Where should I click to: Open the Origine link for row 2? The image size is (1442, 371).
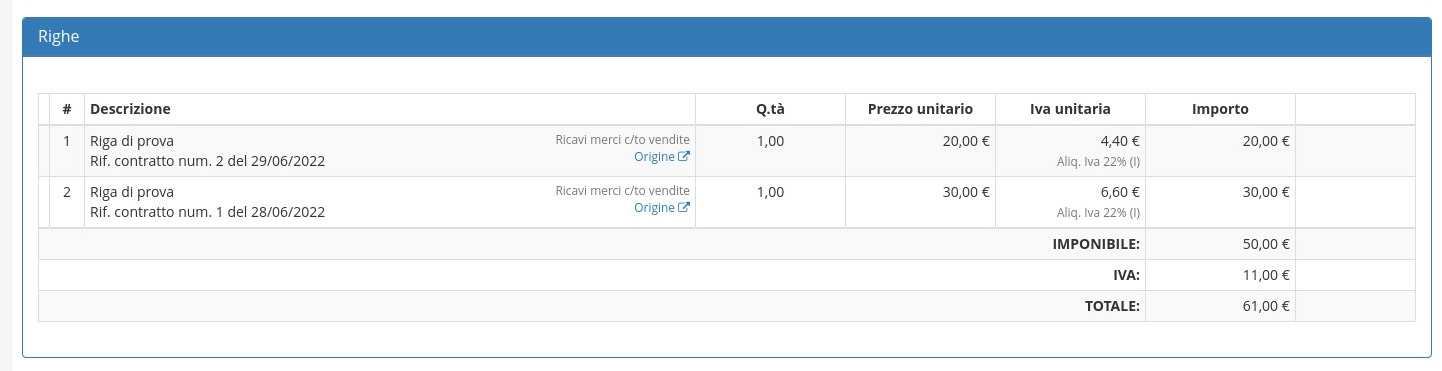pos(661,208)
